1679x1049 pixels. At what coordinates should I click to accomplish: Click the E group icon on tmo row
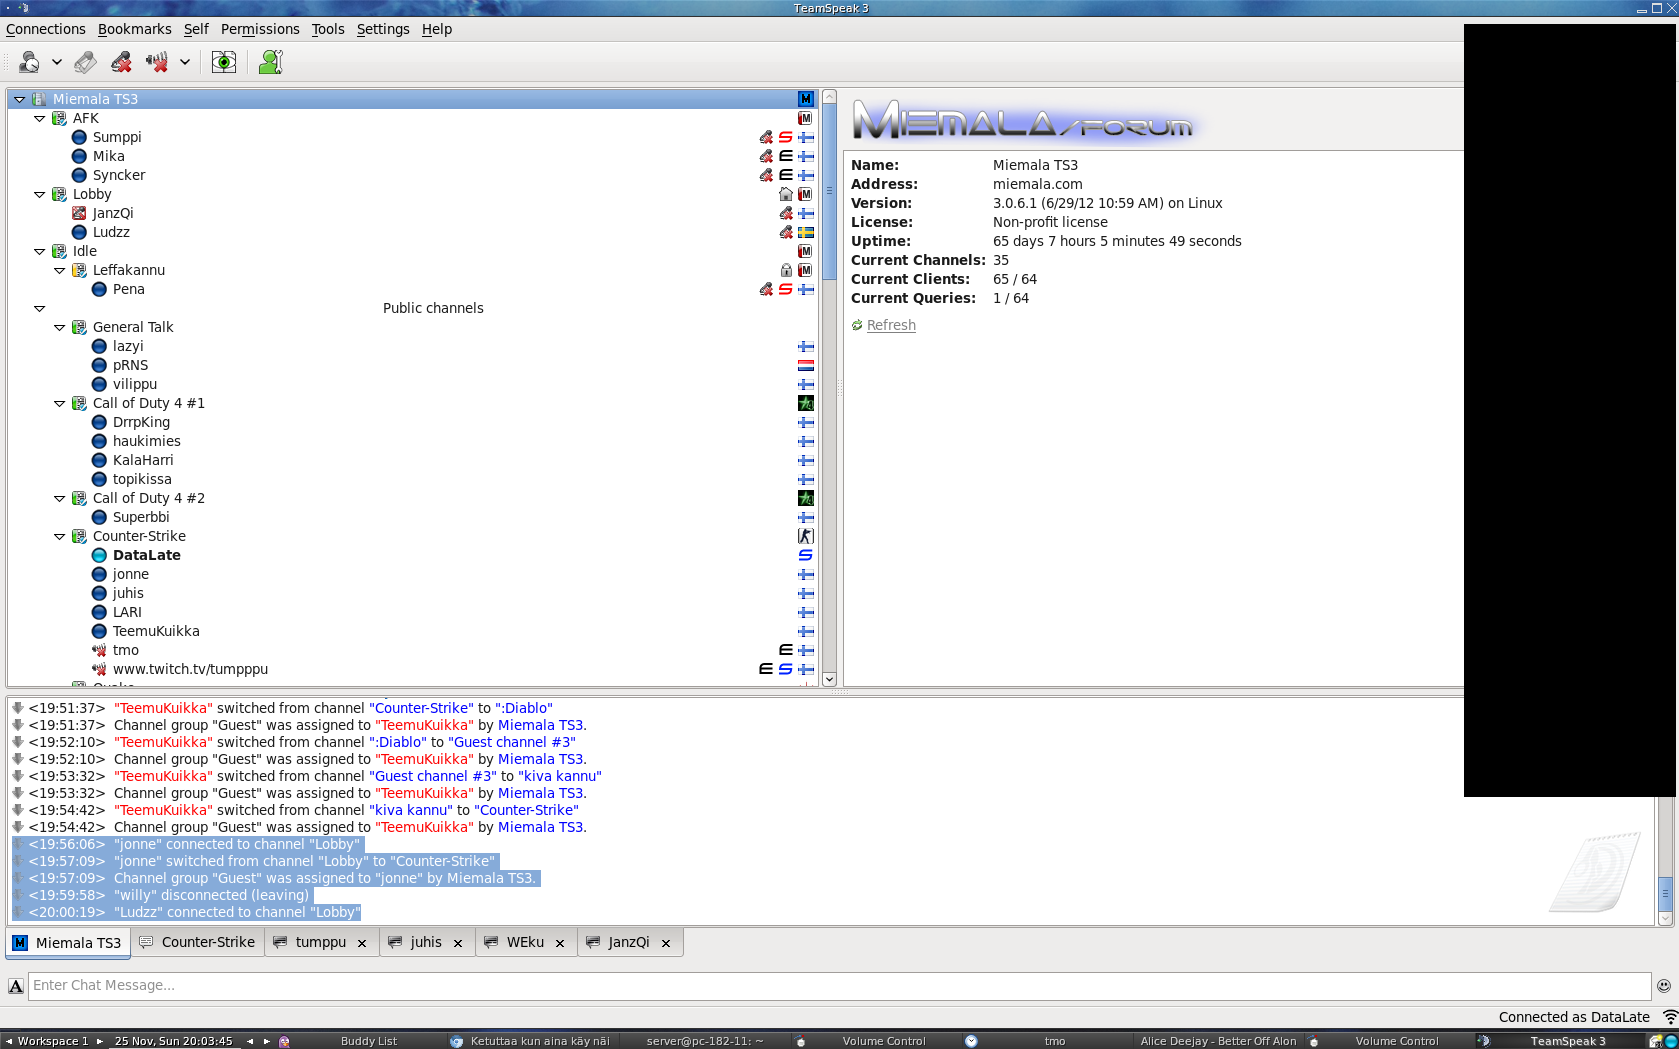785,650
